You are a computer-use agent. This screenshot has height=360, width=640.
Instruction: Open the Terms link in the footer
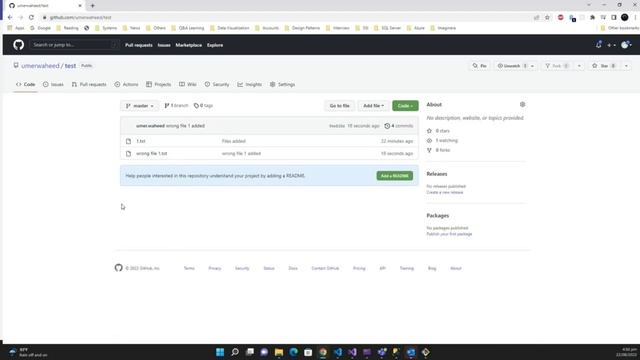pos(189,269)
